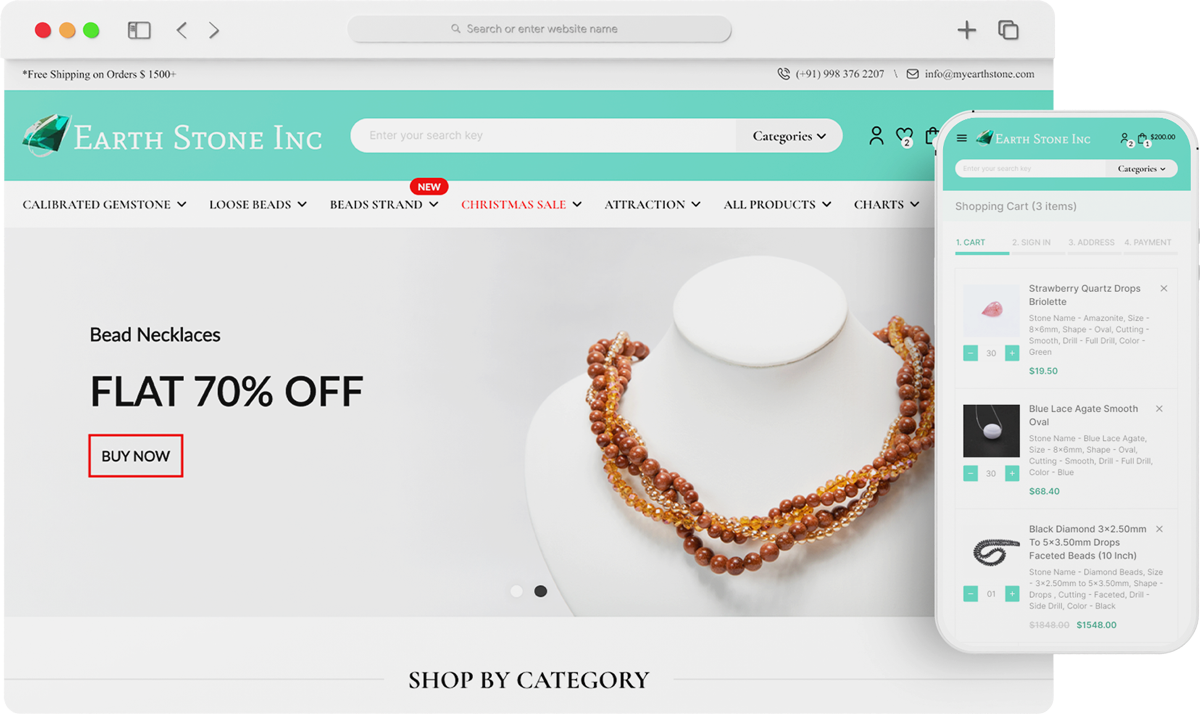This screenshot has width=1200, height=714.
Task: Decrease Strawberry Quartz quantity with minus
Action: pyautogui.click(x=970, y=353)
